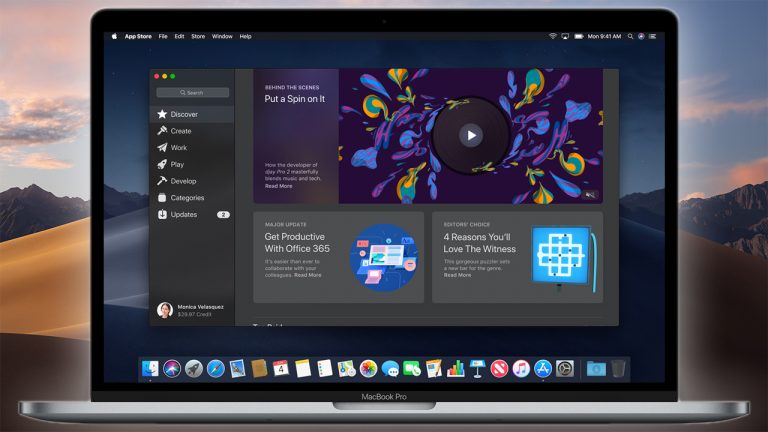Open Contacts book icon in Dock
Viewport: 768px width, 432px height.
(259, 368)
